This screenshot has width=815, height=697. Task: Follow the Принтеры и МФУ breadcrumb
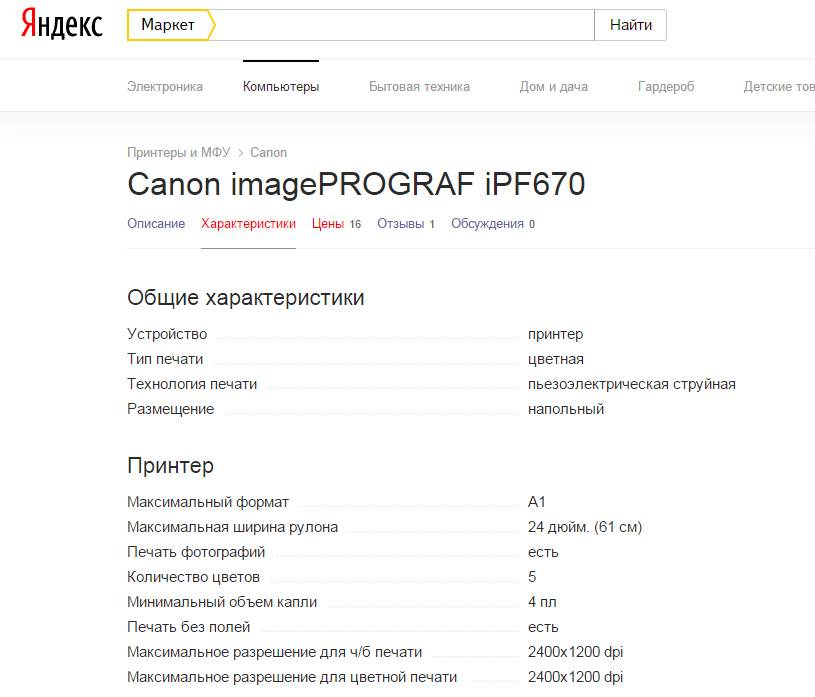(x=178, y=152)
